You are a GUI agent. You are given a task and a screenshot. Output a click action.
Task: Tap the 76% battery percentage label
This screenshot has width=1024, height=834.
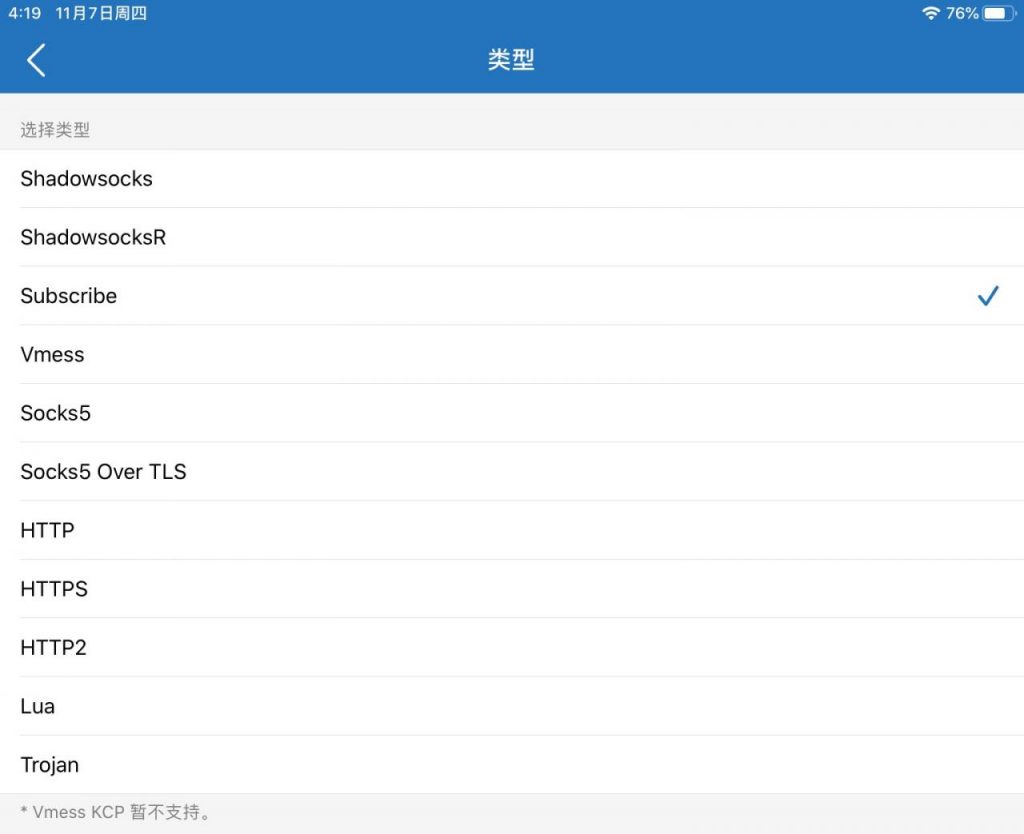(x=963, y=13)
